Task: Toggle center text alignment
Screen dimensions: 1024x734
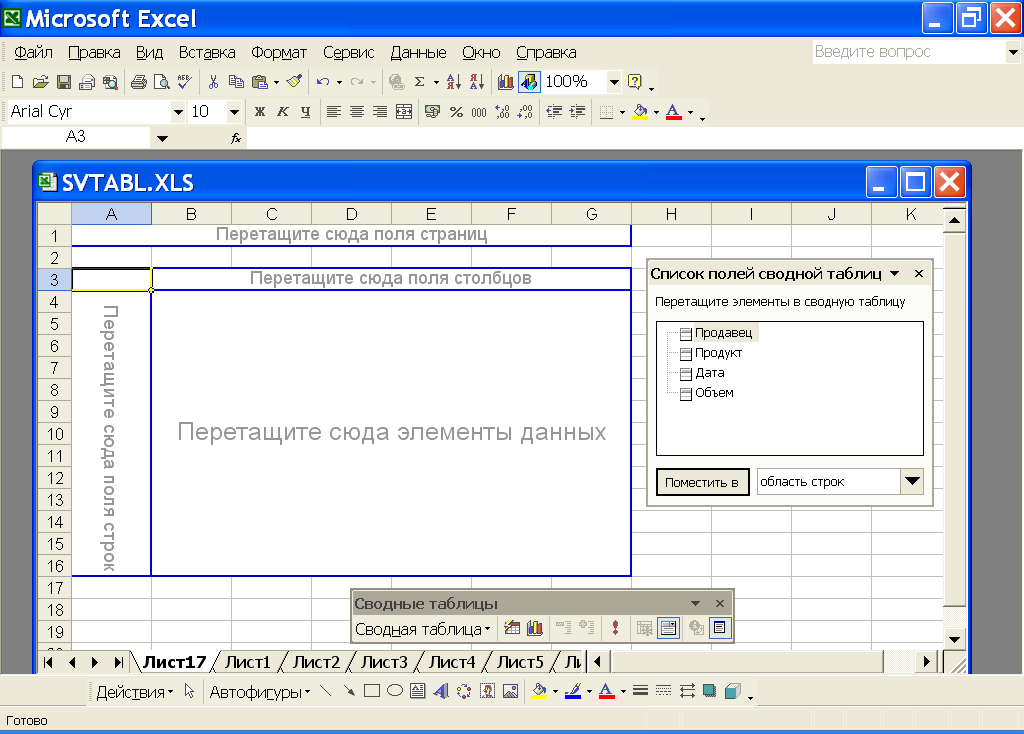Action: coord(357,112)
